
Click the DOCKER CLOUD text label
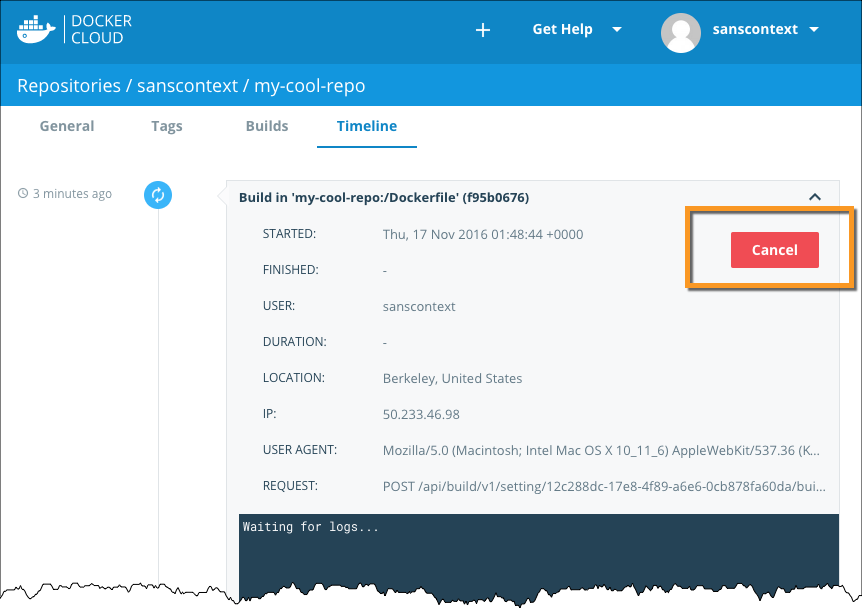(100, 30)
